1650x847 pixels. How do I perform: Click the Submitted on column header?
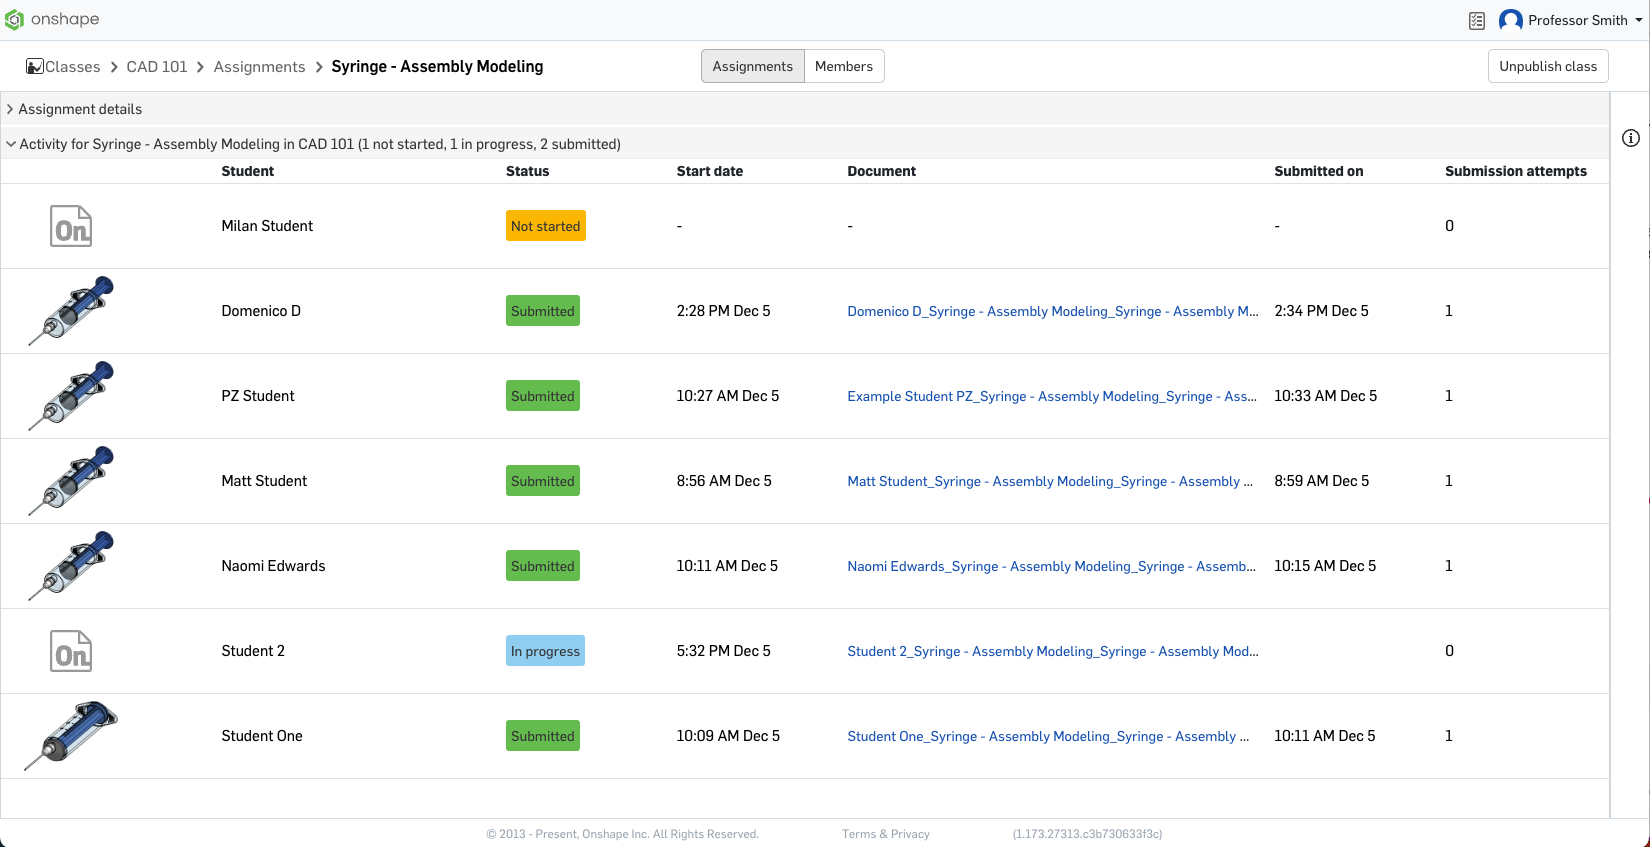point(1318,171)
